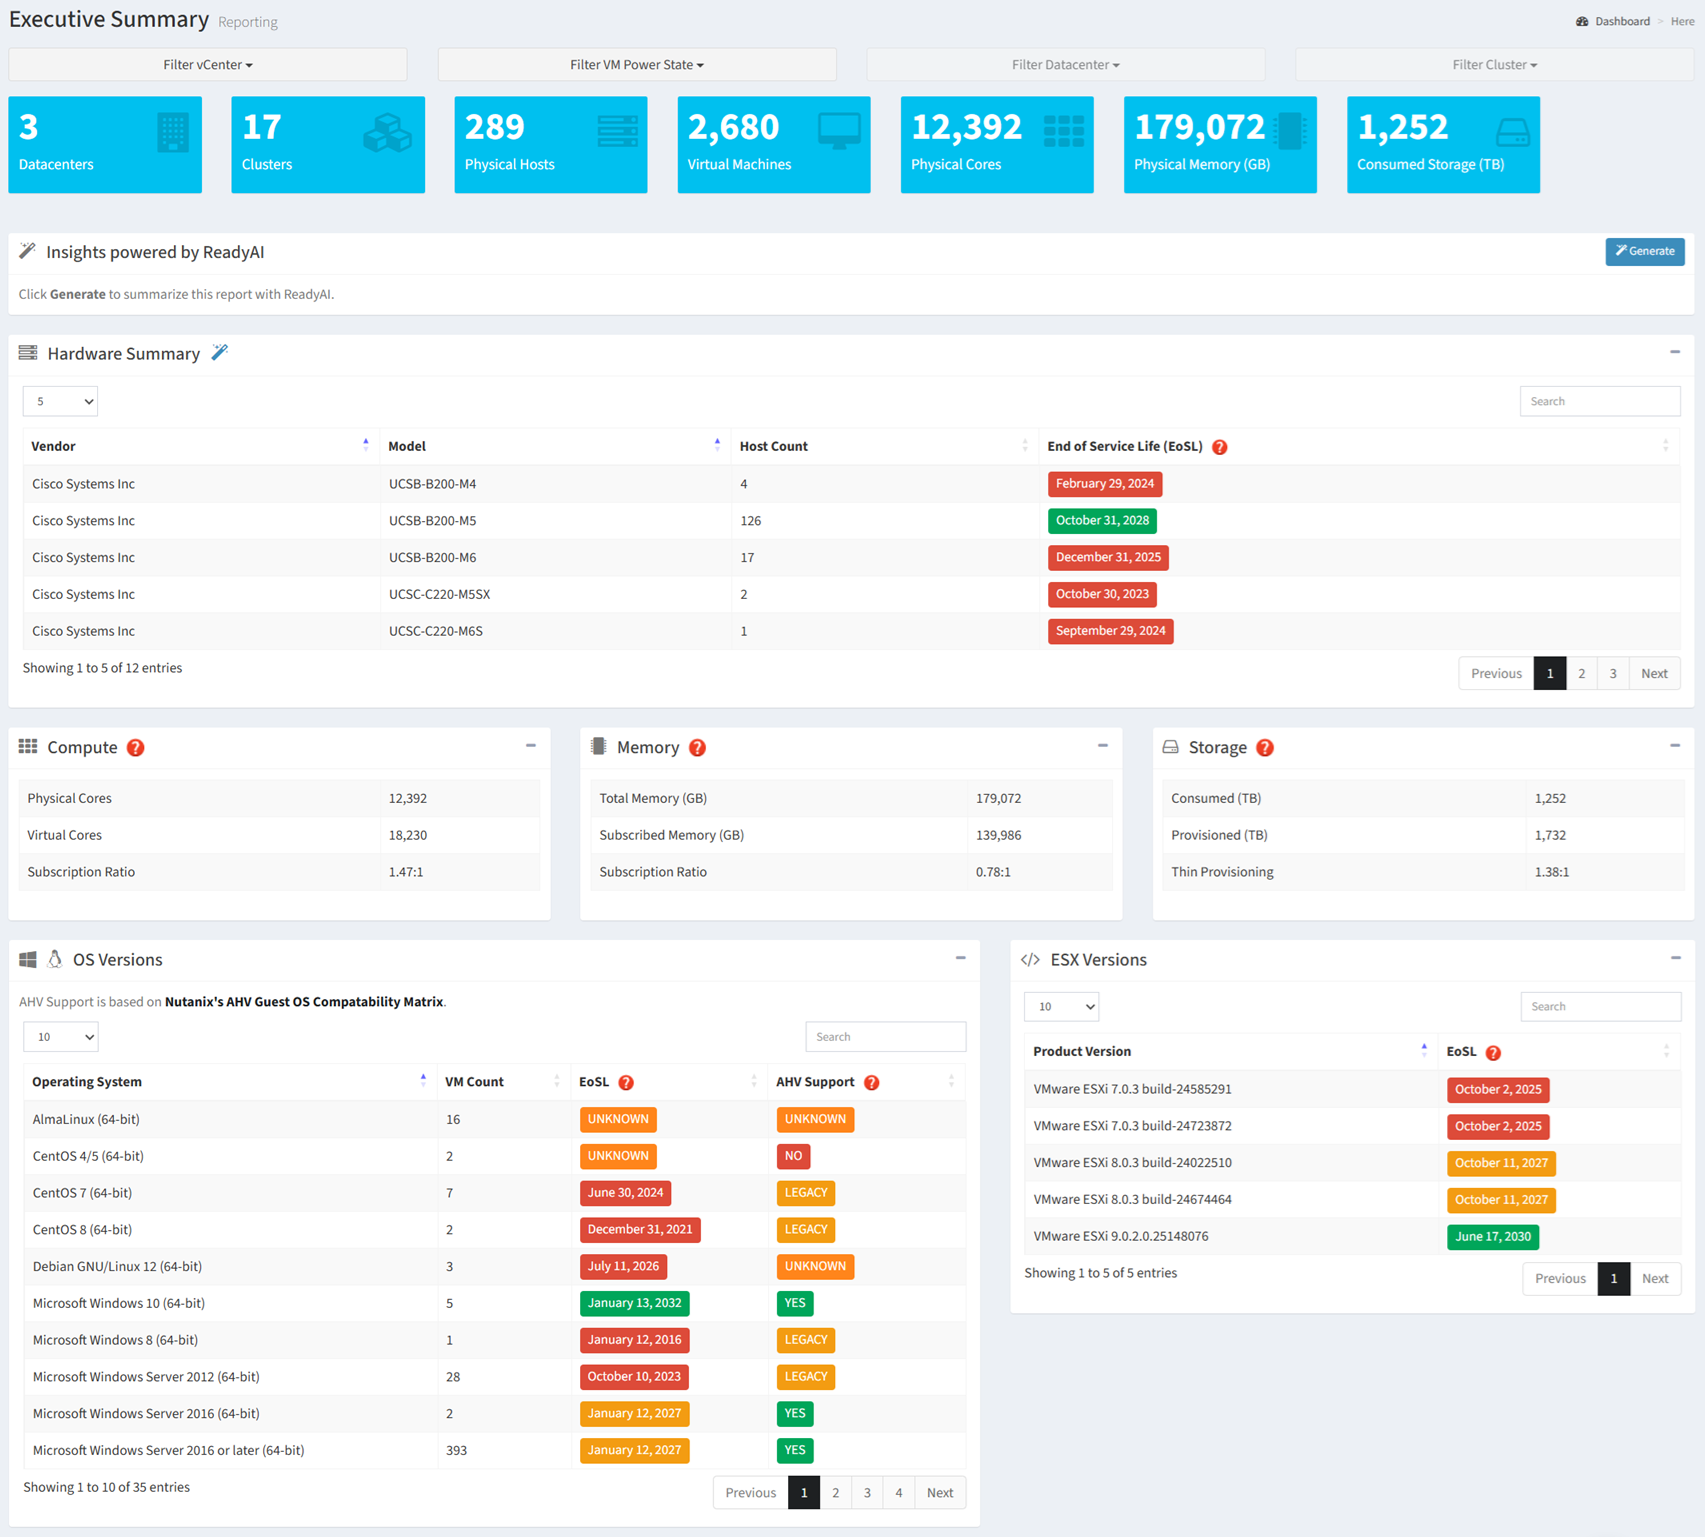1705x1537 pixels.
Task: Collapse the Hardware Summary panel
Action: pos(1675,352)
